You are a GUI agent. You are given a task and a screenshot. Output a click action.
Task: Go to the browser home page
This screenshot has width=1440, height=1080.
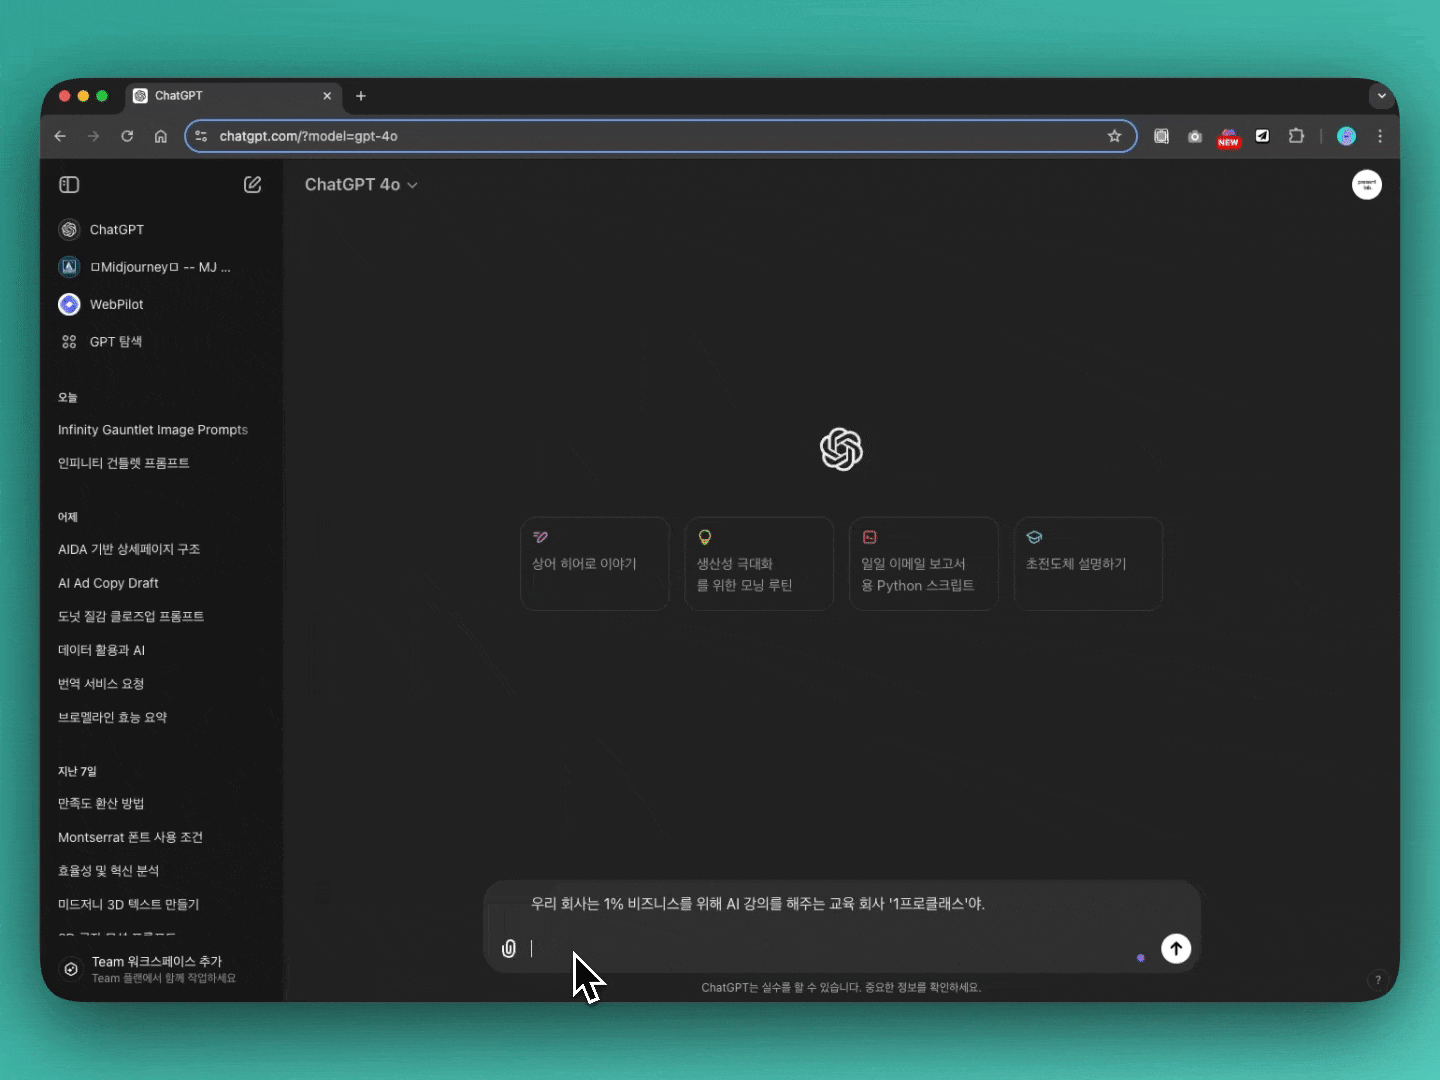point(161,136)
